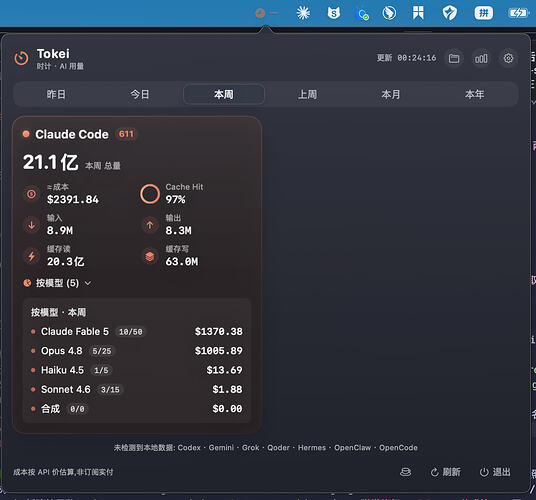This screenshot has height=500, width=536.
Task: Click the Cache Hit ring indicator
Action: (150, 194)
